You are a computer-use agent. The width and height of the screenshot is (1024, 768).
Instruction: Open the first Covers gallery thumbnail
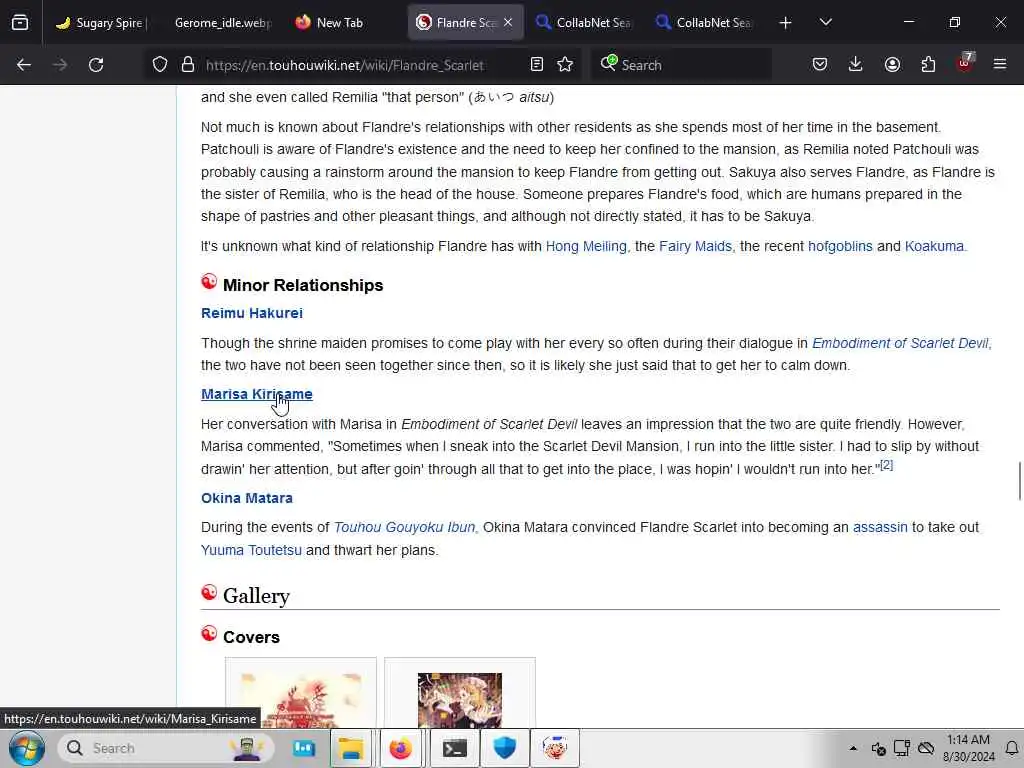(301, 700)
